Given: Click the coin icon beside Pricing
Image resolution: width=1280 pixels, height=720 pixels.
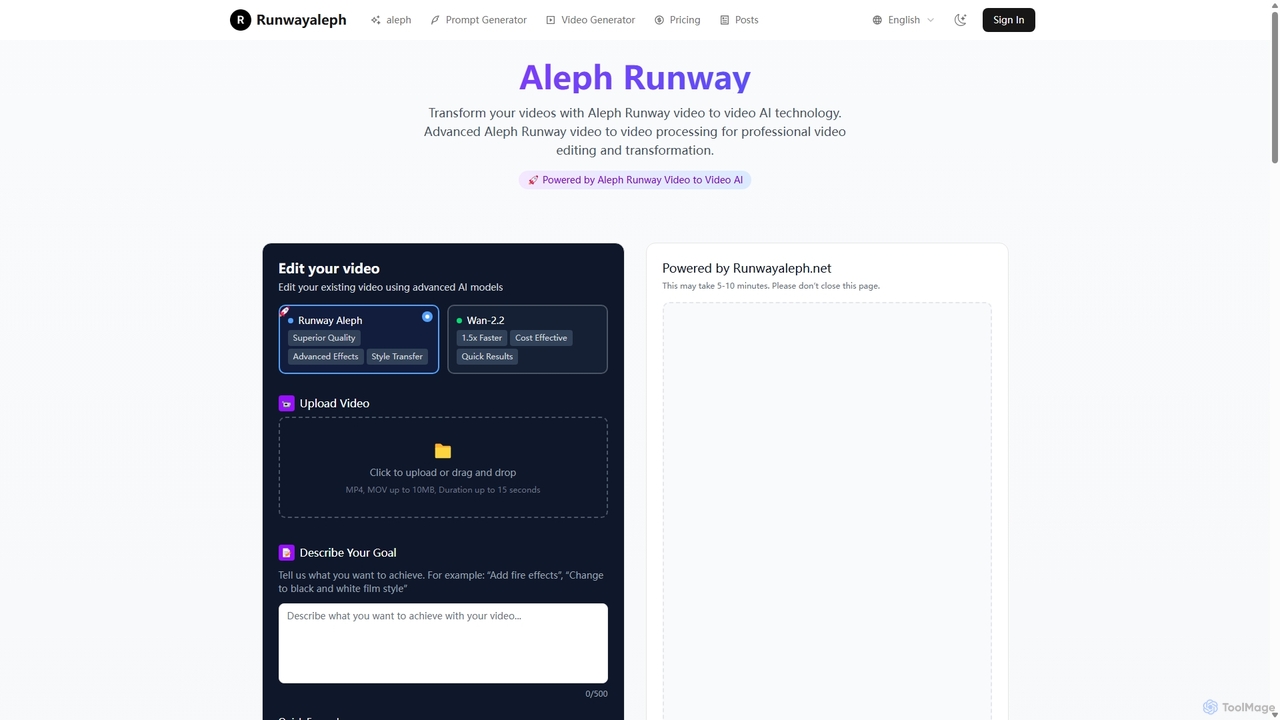Looking at the screenshot, I should (659, 20).
